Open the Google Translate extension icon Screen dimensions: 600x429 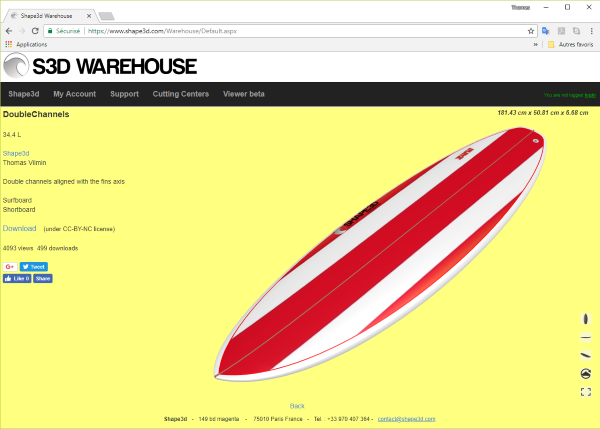click(546, 31)
